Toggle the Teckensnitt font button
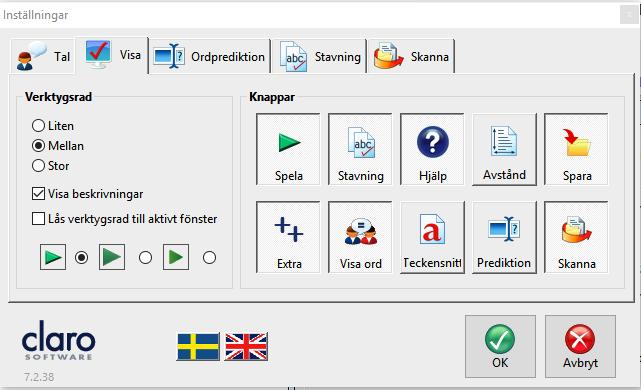Image resolution: width=641 pixels, height=390 pixels. pyautogui.click(x=433, y=237)
